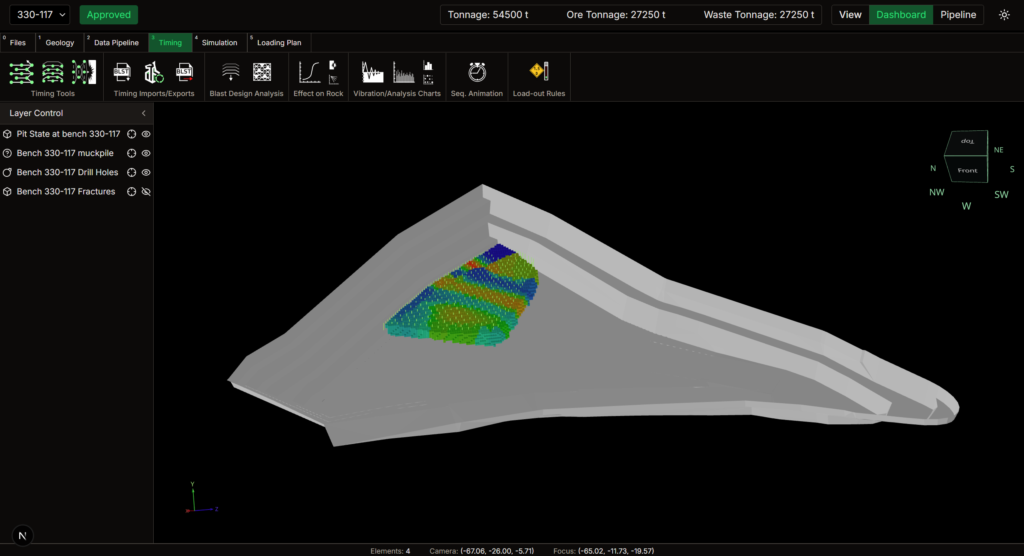
Task: Open the 330-117 bench selector dropdown
Action: [41, 15]
